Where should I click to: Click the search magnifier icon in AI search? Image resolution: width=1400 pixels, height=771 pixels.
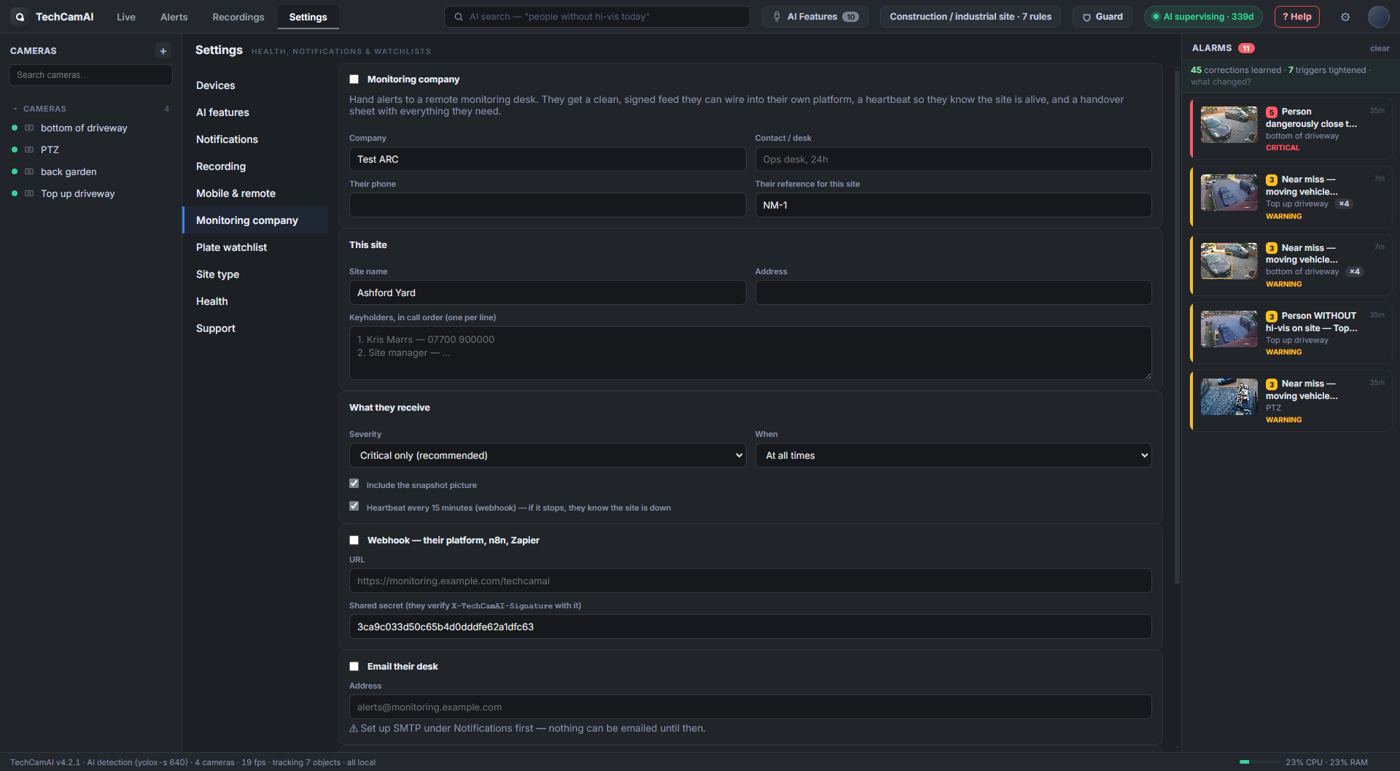(x=459, y=17)
